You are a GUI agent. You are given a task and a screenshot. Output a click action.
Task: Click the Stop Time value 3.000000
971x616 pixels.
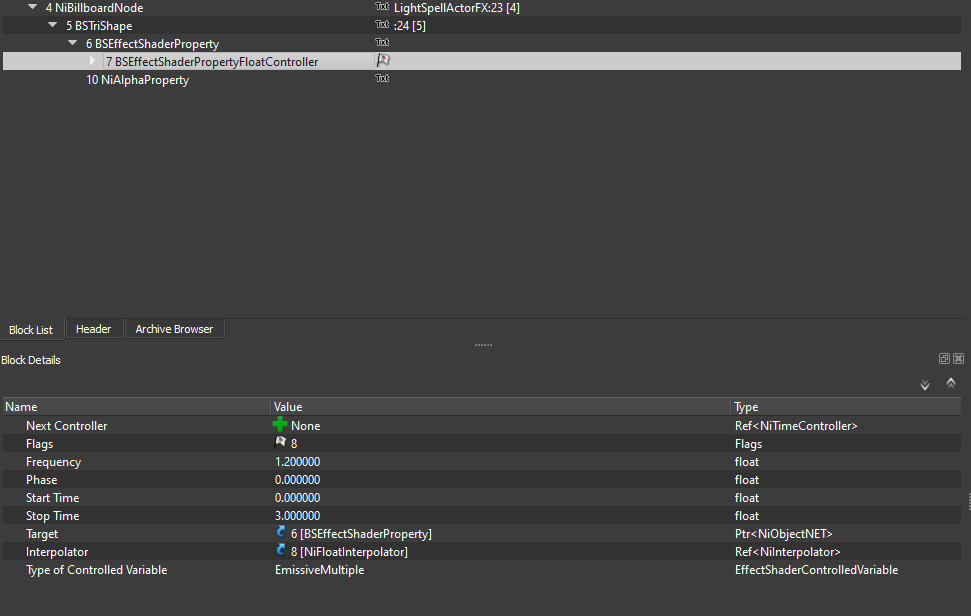point(297,516)
